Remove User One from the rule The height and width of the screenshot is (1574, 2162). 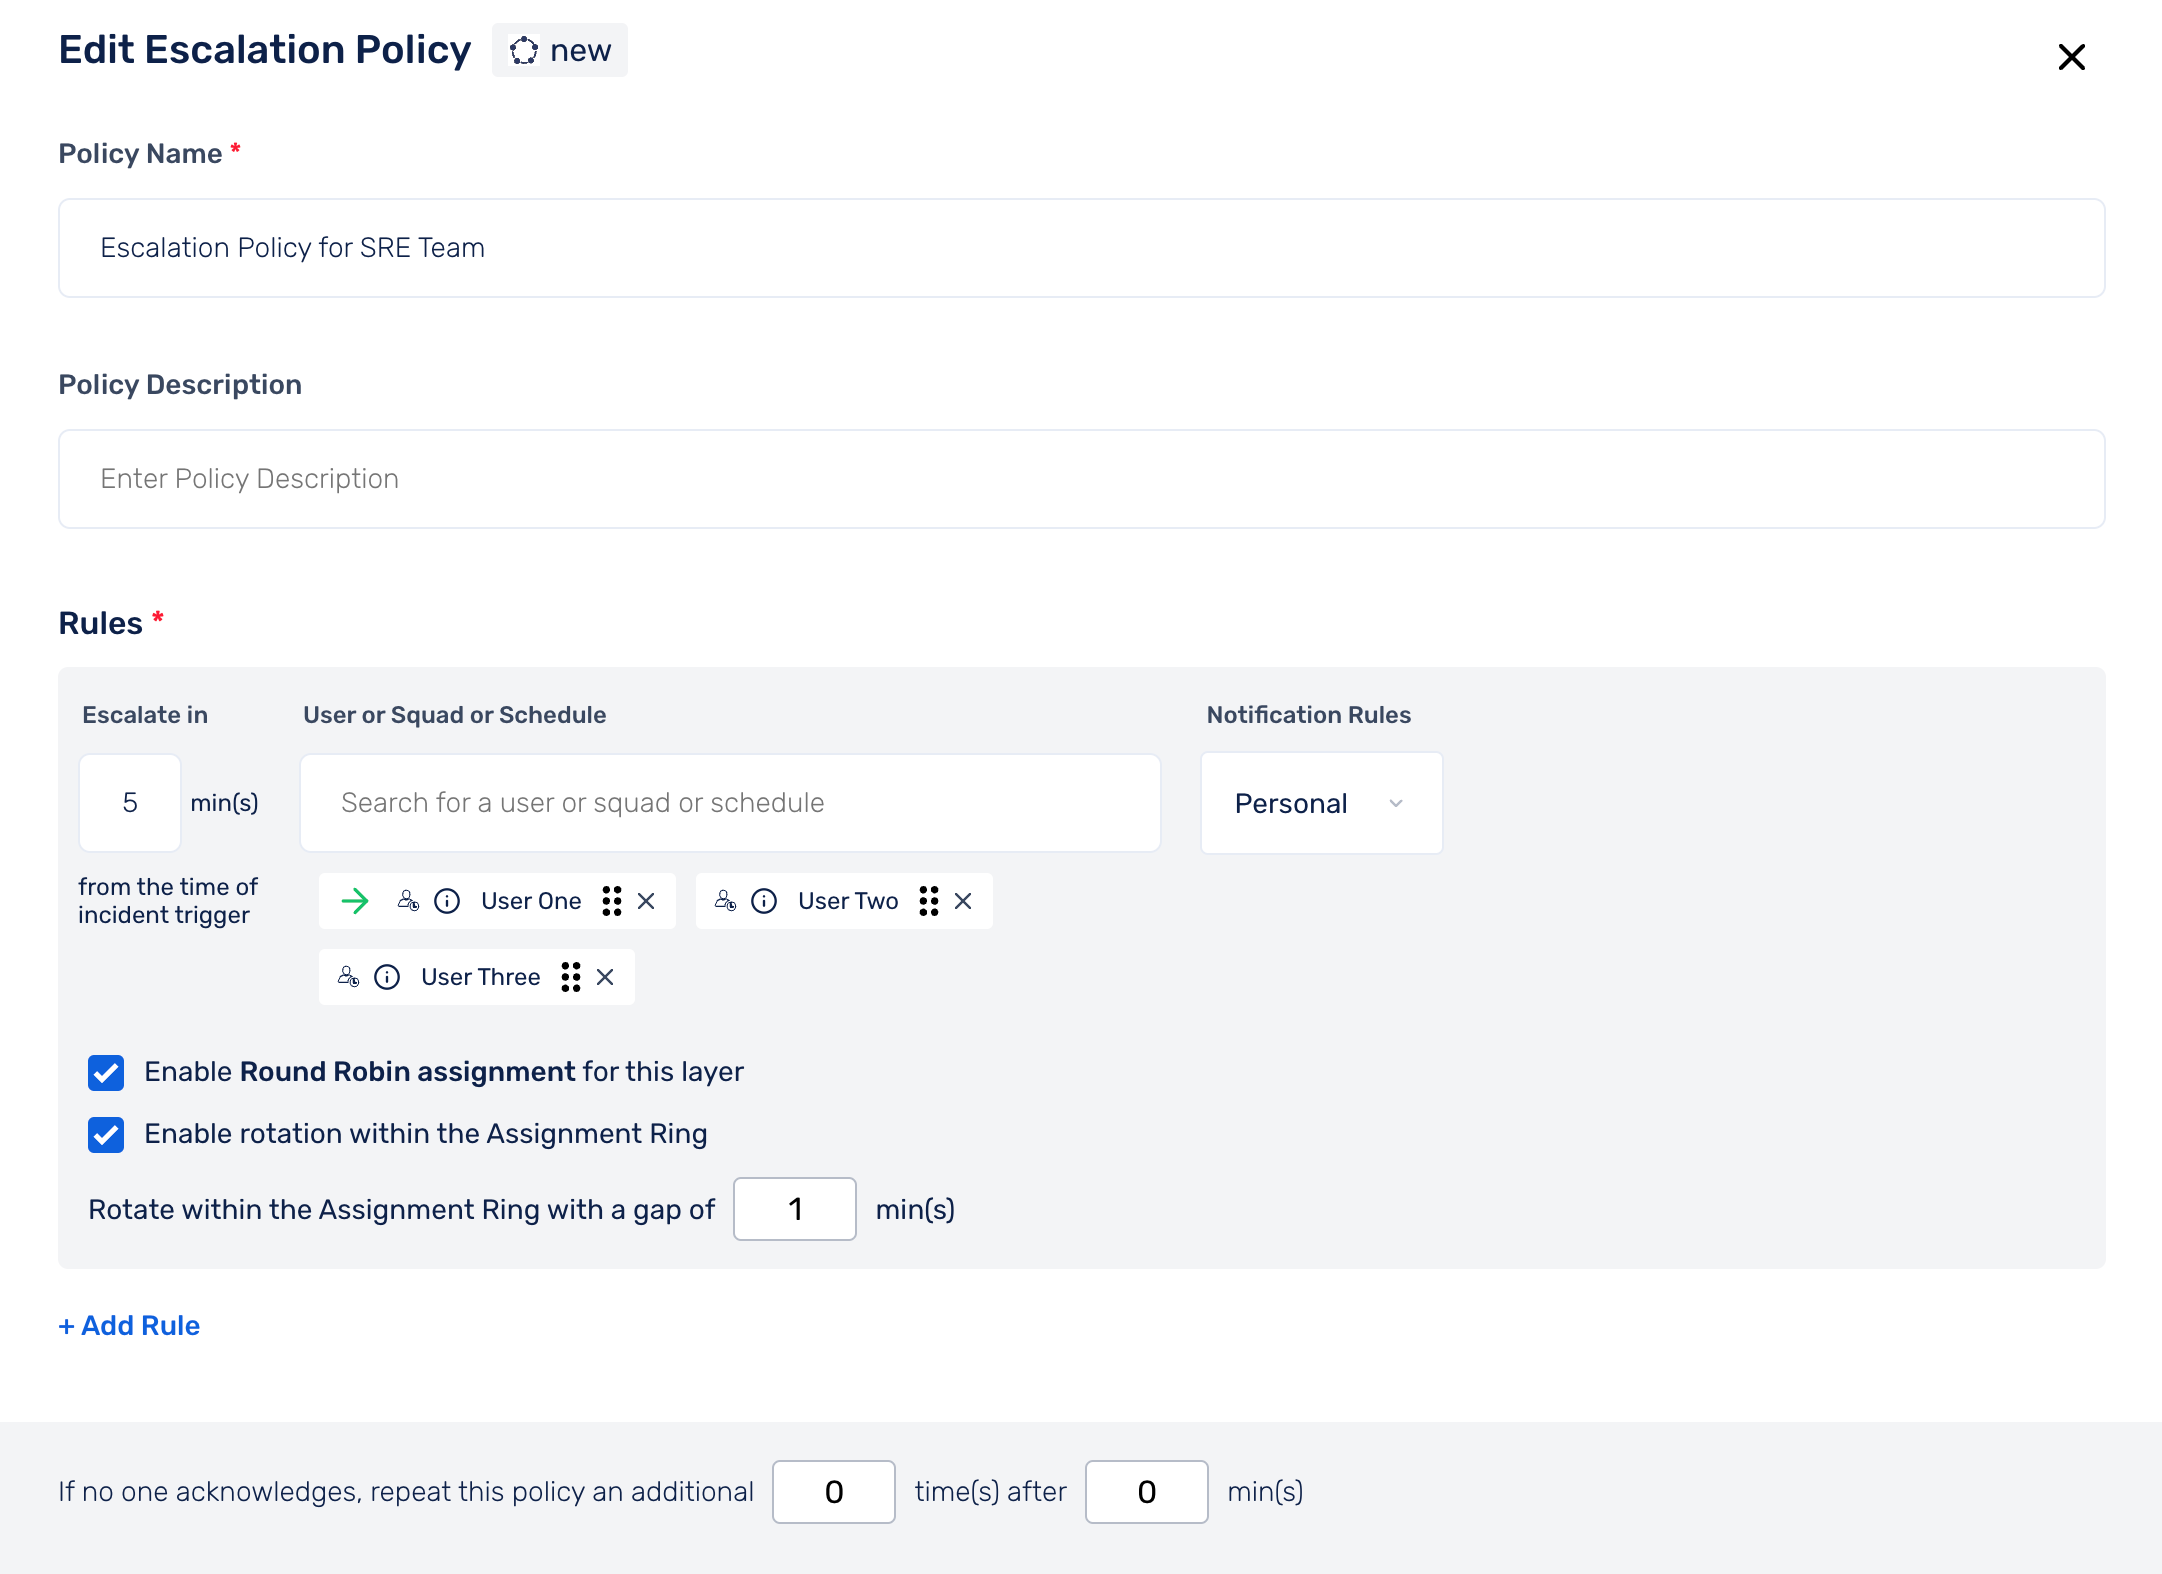(x=646, y=901)
